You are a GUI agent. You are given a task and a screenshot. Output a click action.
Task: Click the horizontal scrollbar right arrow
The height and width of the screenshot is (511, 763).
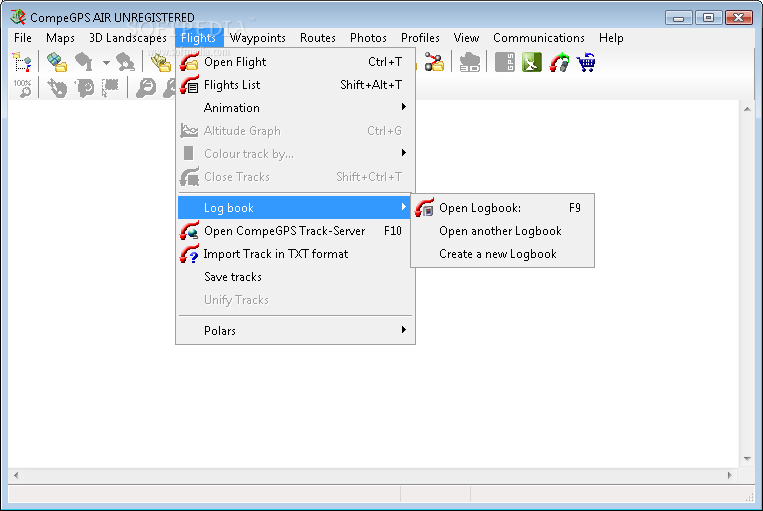click(729, 475)
